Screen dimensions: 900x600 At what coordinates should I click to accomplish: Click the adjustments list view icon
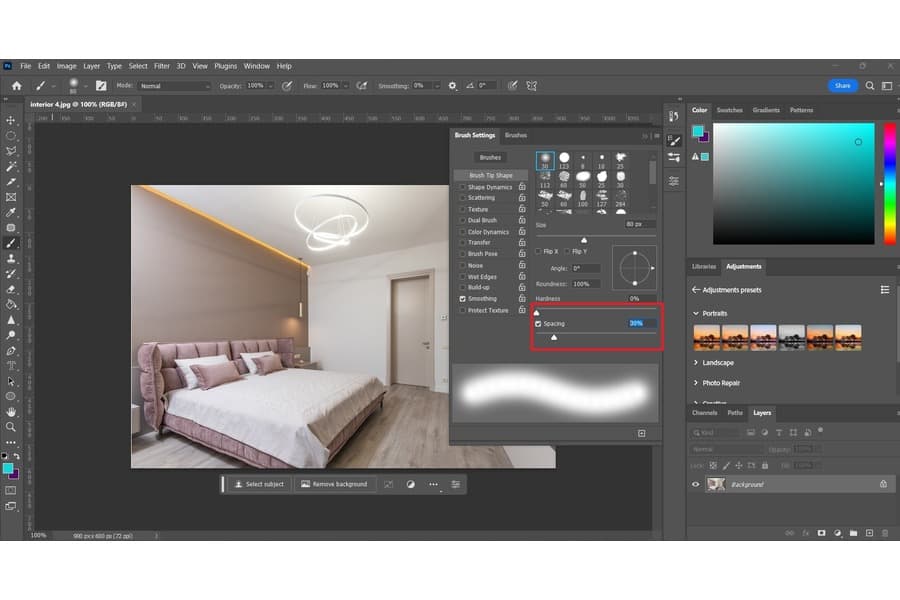(x=885, y=290)
